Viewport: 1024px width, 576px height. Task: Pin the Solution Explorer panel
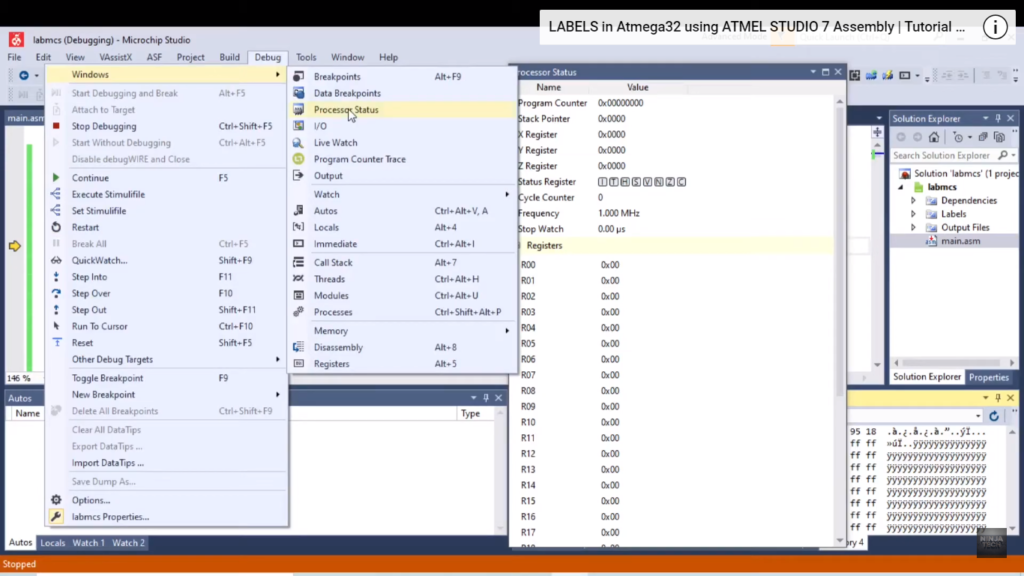[x=998, y=118]
